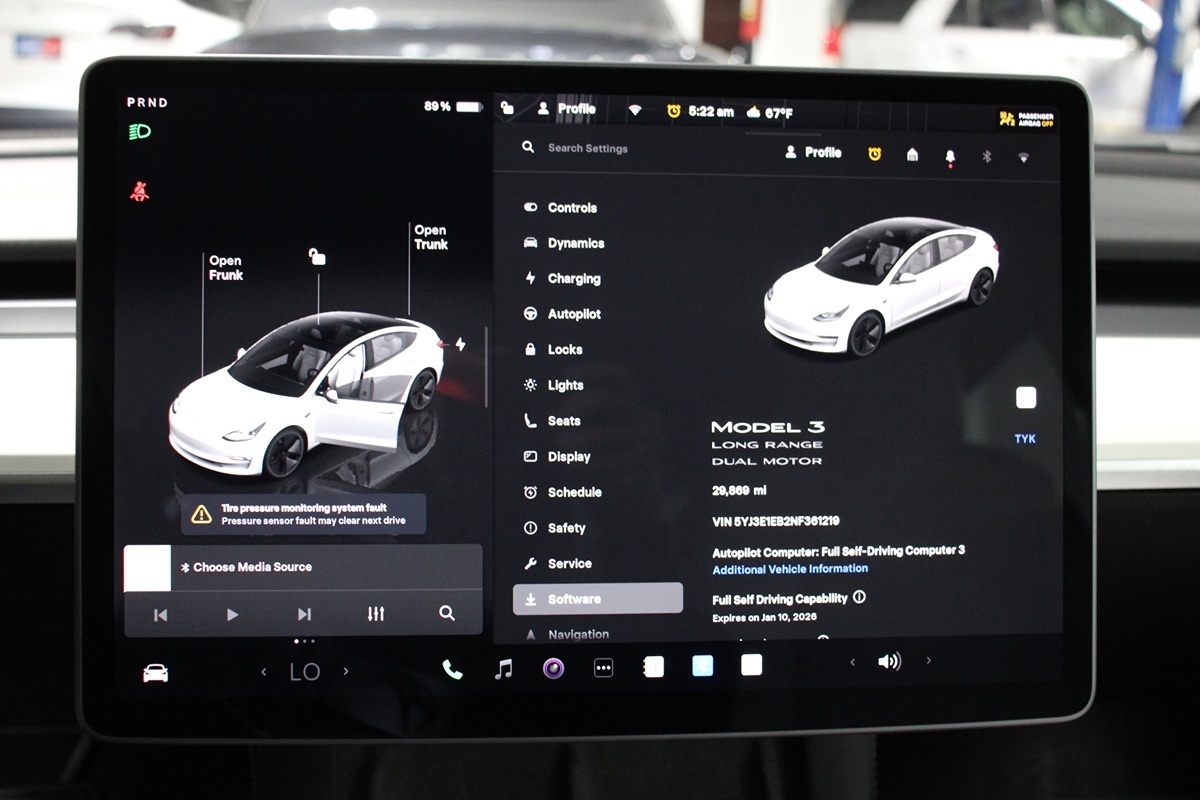The height and width of the screenshot is (800, 1200).
Task: Open the music note app
Action: coord(504,668)
